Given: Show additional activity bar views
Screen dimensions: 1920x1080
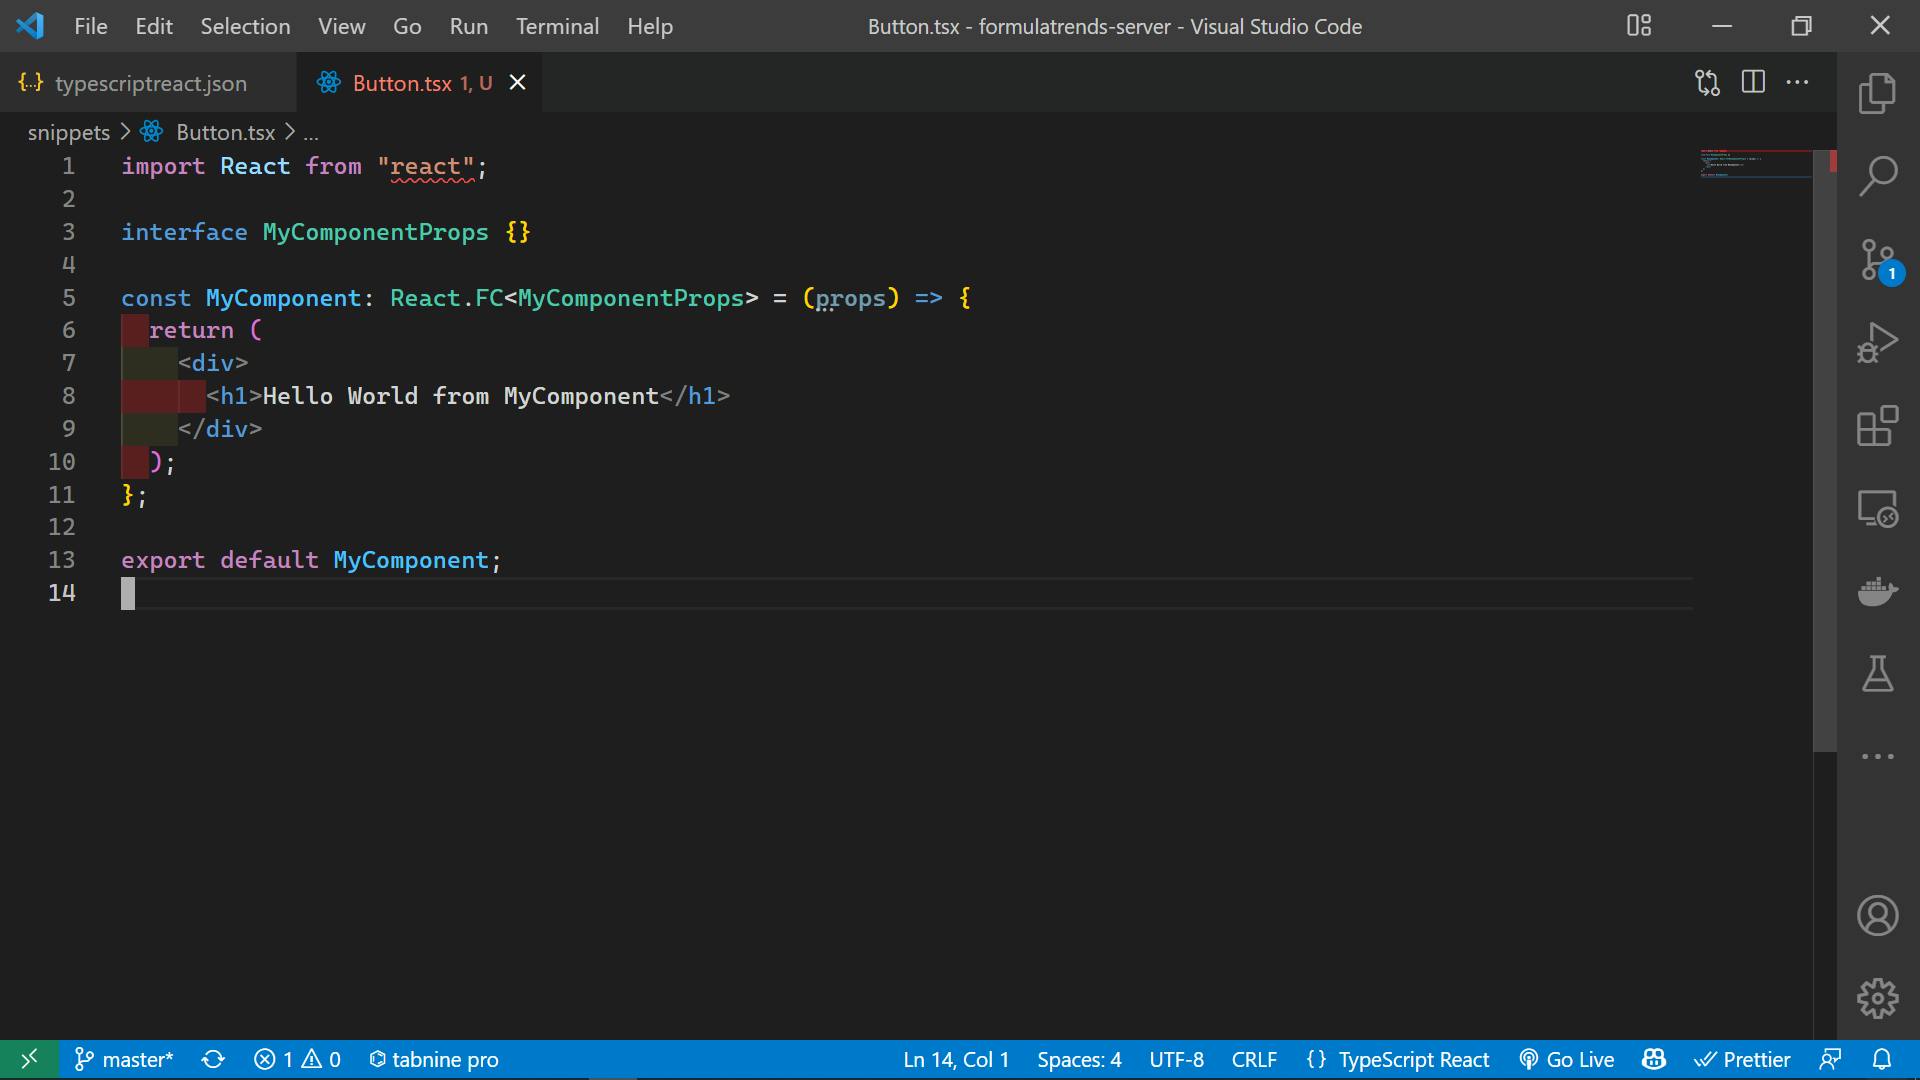Looking at the screenshot, I should pyautogui.click(x=1877, y=757).
